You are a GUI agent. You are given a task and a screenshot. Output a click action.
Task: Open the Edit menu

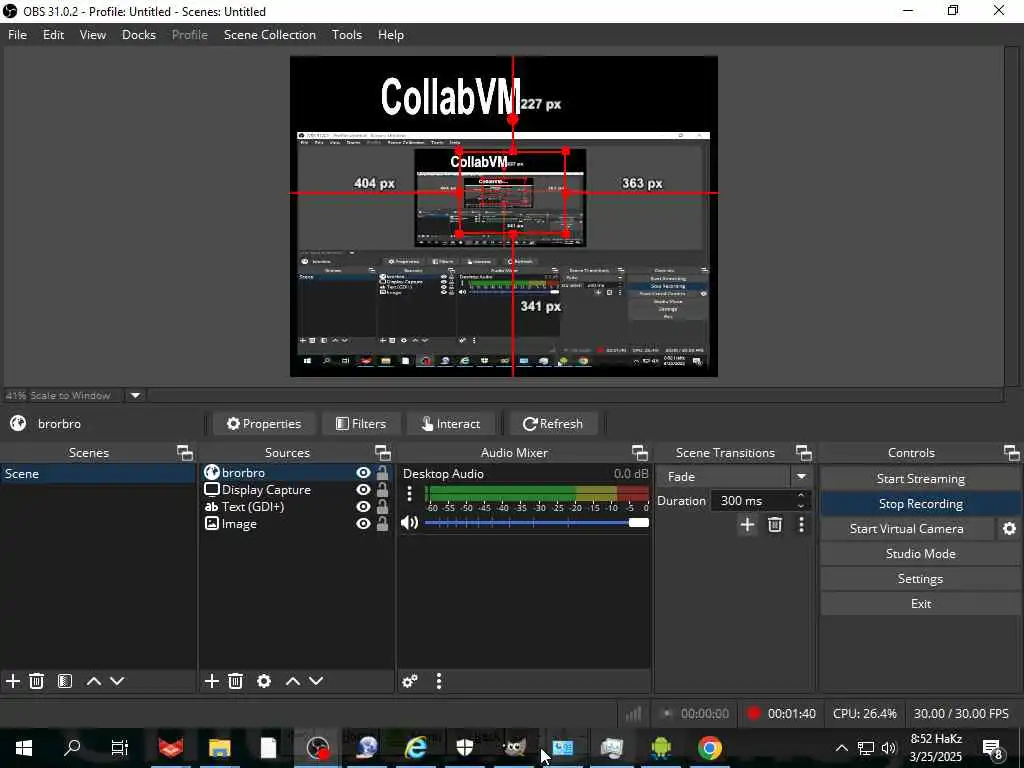[53, 35]
